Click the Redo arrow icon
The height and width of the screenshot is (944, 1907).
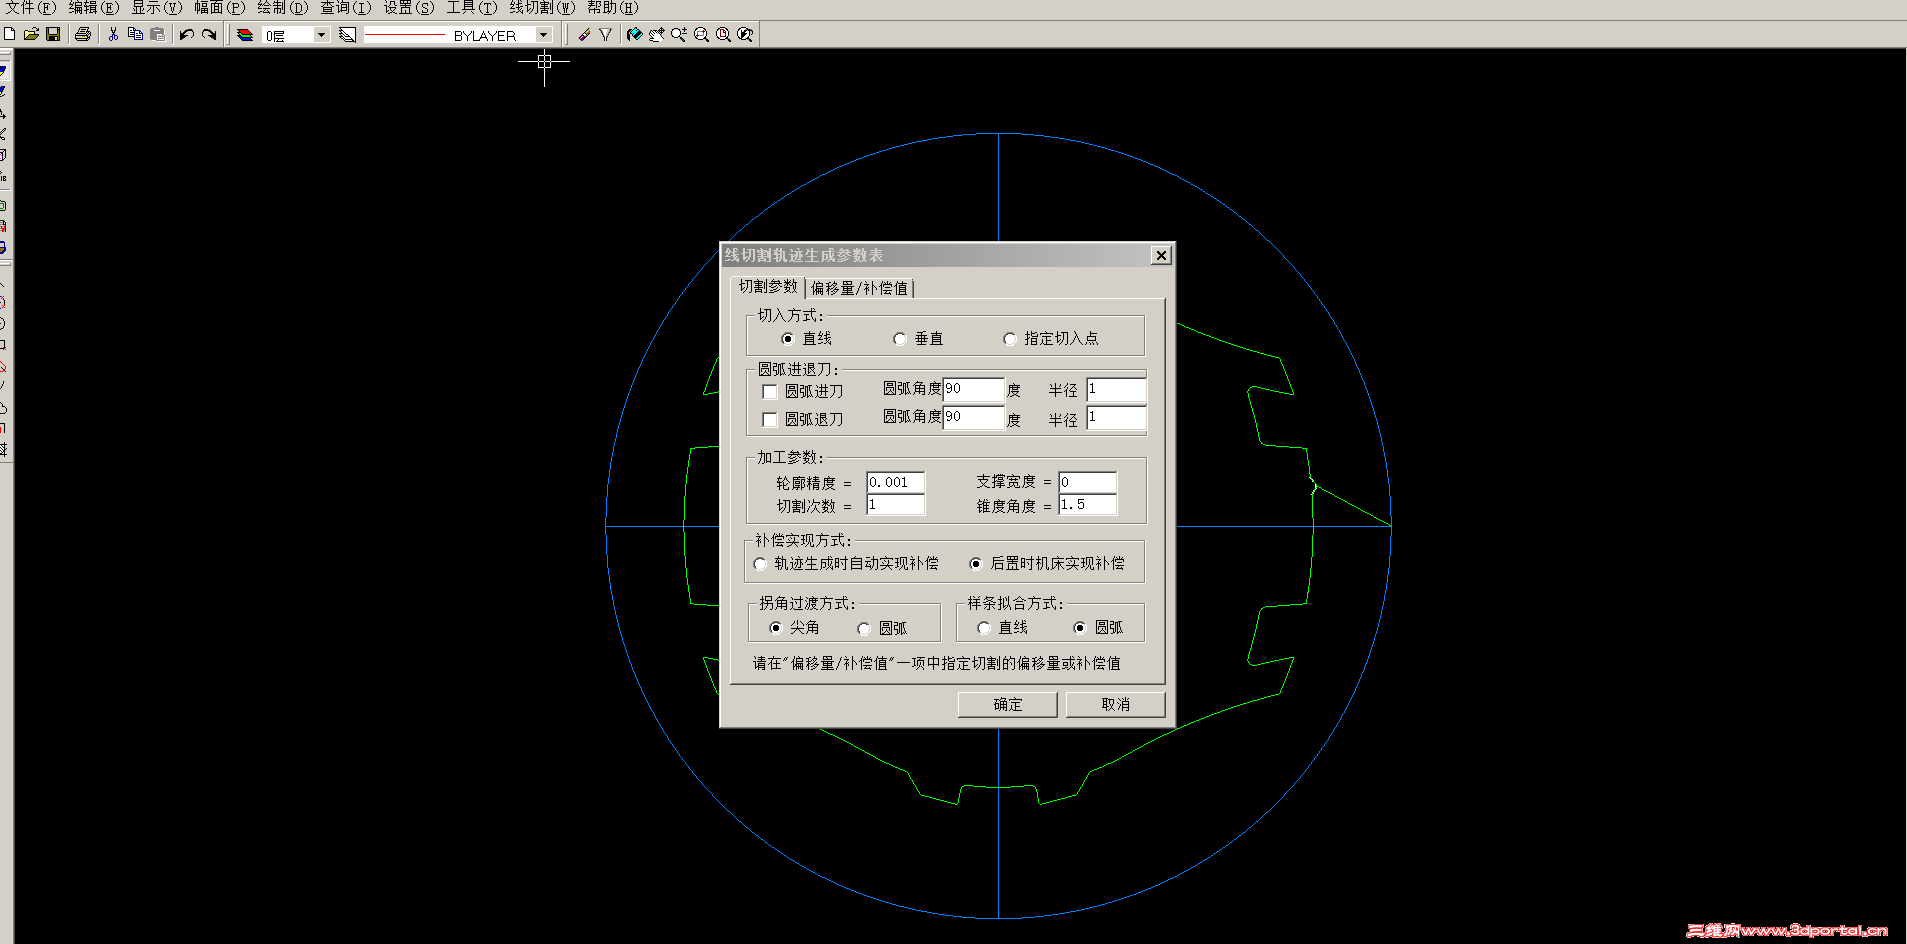tap(208, 34)
